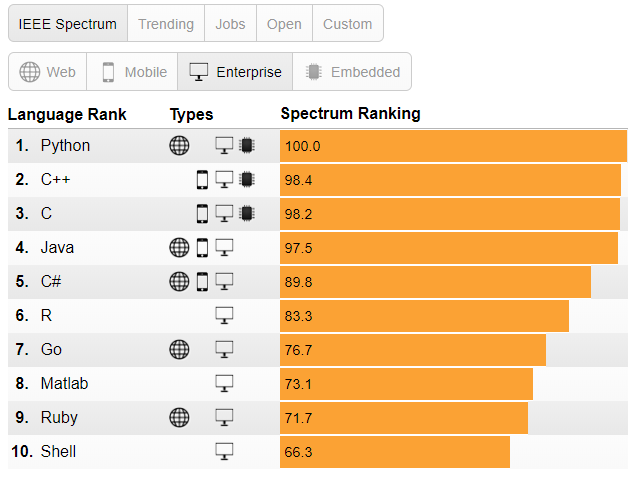This screenshot has height=480, width=638.
Task: Click the desktop monitor icon in C row
Action: pyautogui.click(x=224, y=214)
